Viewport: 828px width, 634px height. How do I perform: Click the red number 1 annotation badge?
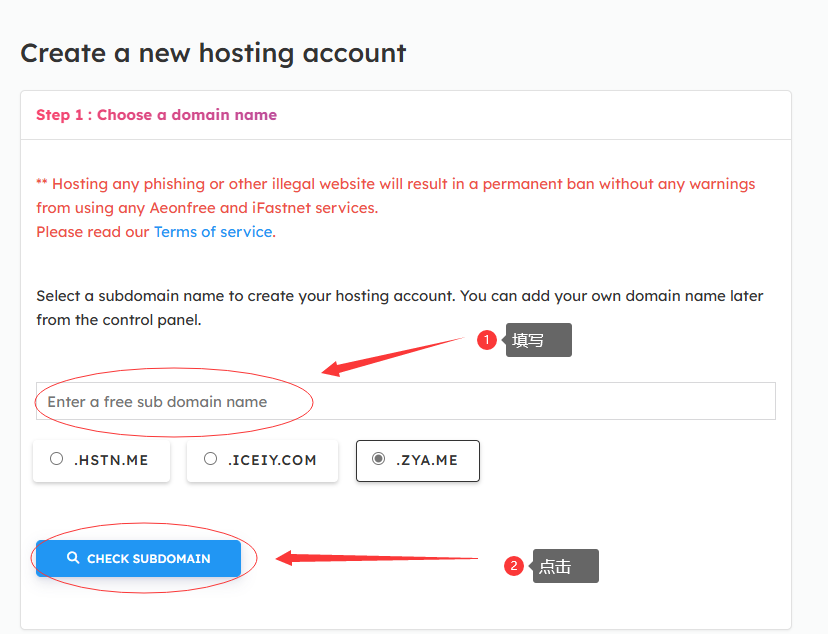click(487, 339)
